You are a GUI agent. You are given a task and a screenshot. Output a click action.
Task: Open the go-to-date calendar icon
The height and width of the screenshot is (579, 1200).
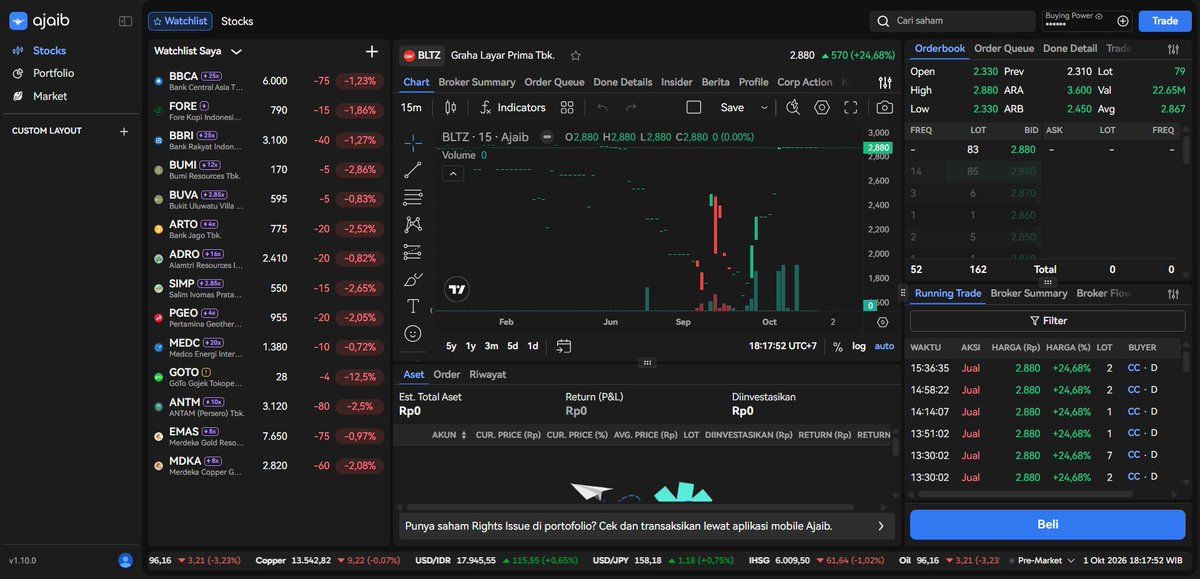[x=564, y=346]
